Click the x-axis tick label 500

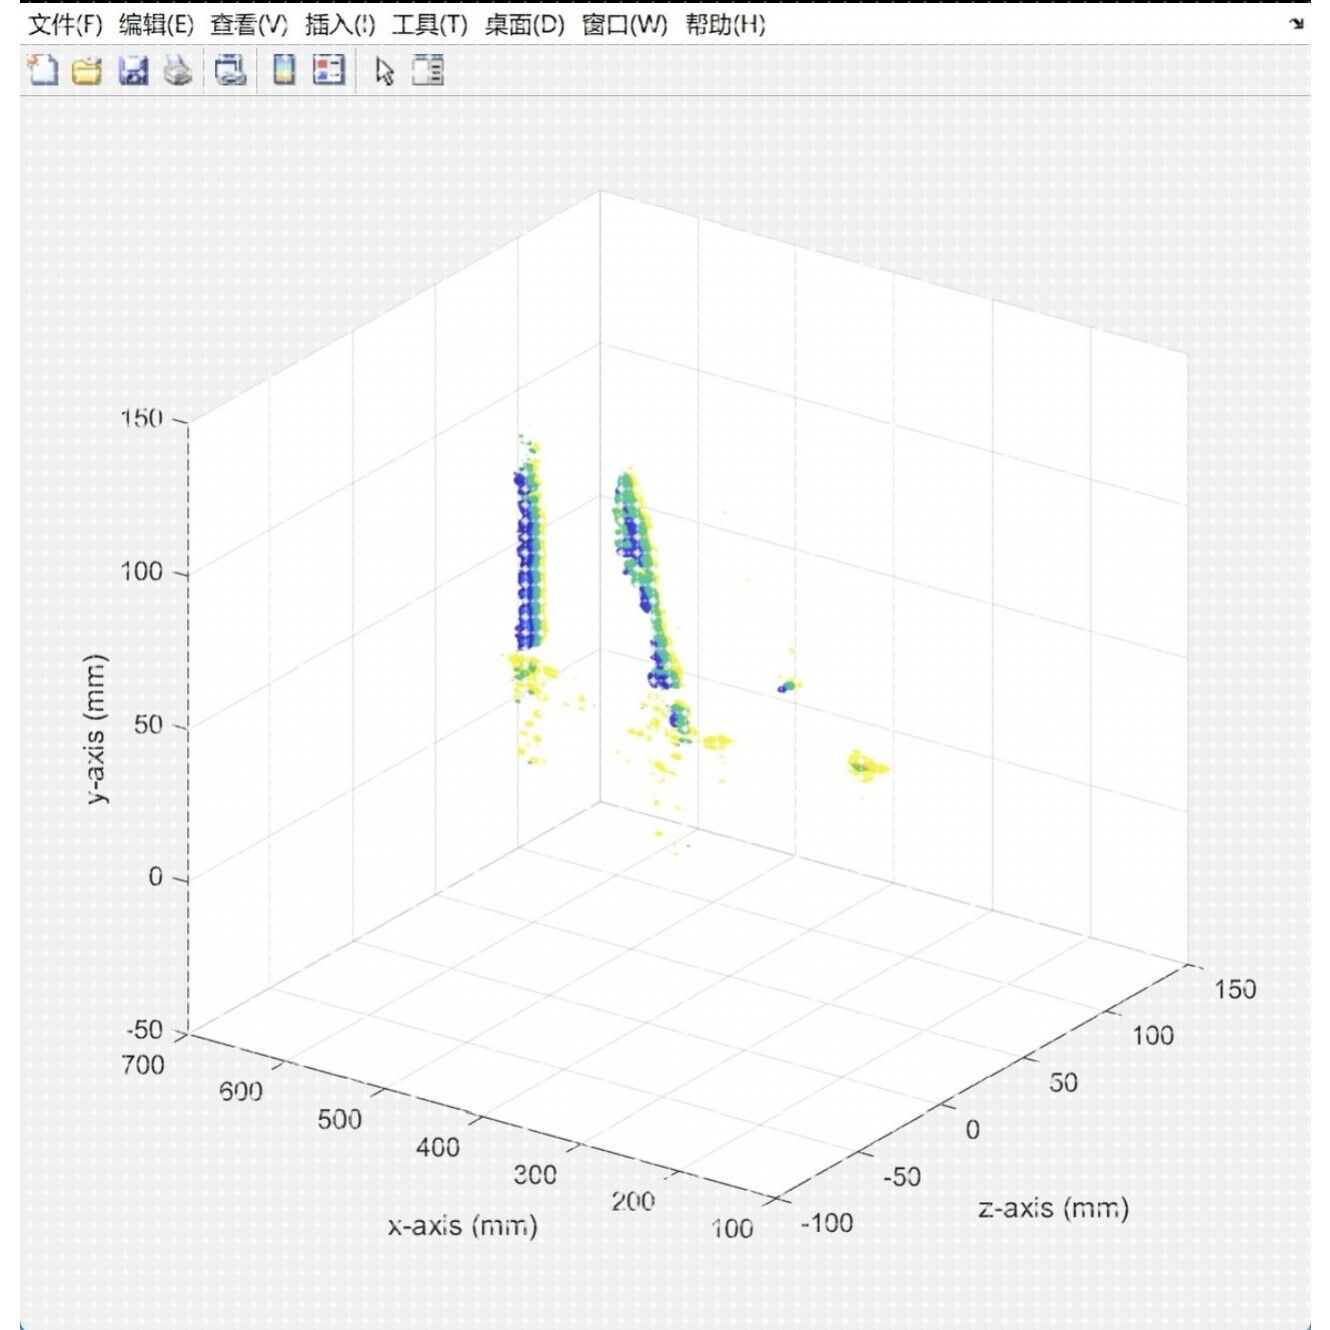[340, 1119]
